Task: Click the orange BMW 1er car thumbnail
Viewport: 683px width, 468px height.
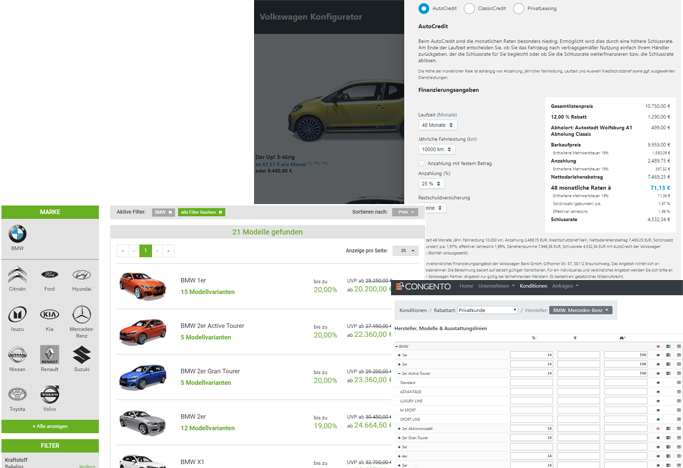Action: [143, 286]
